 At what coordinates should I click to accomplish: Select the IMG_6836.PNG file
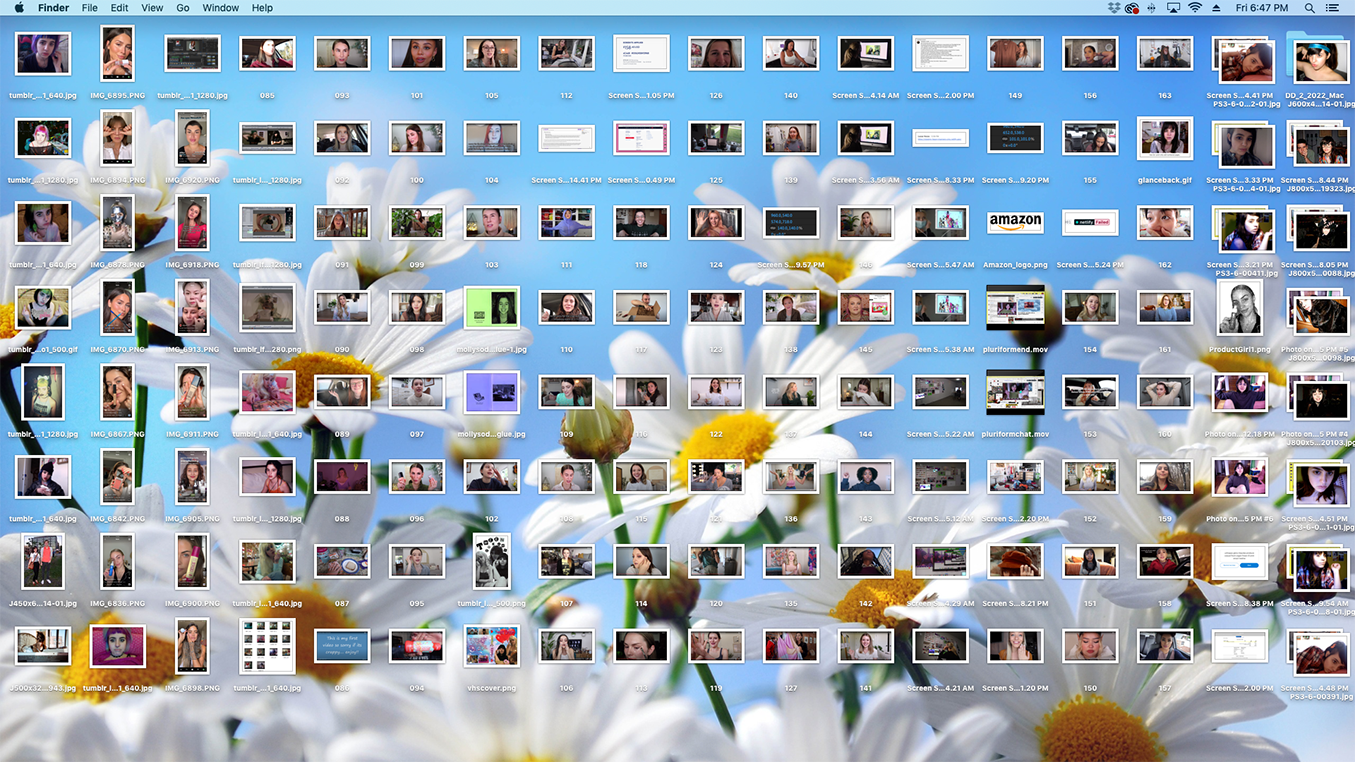click(117, 561)
